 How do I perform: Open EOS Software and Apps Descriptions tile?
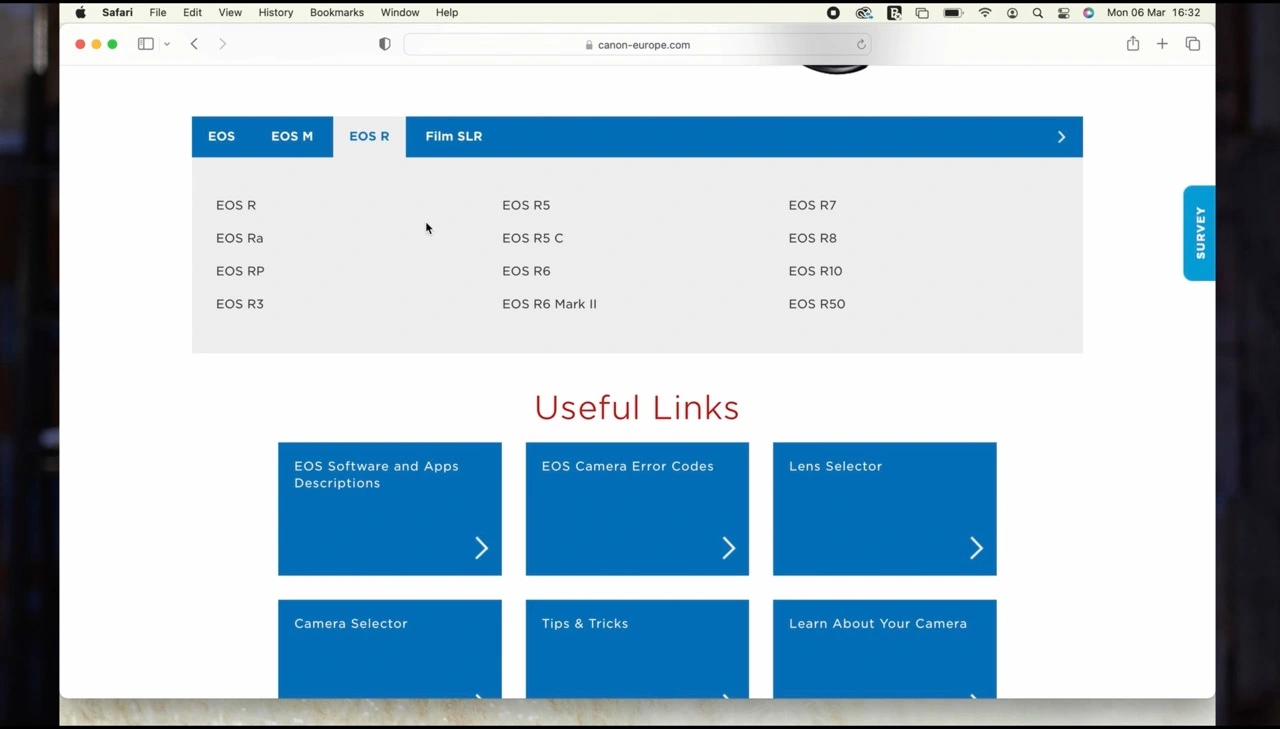click(390, 509)
